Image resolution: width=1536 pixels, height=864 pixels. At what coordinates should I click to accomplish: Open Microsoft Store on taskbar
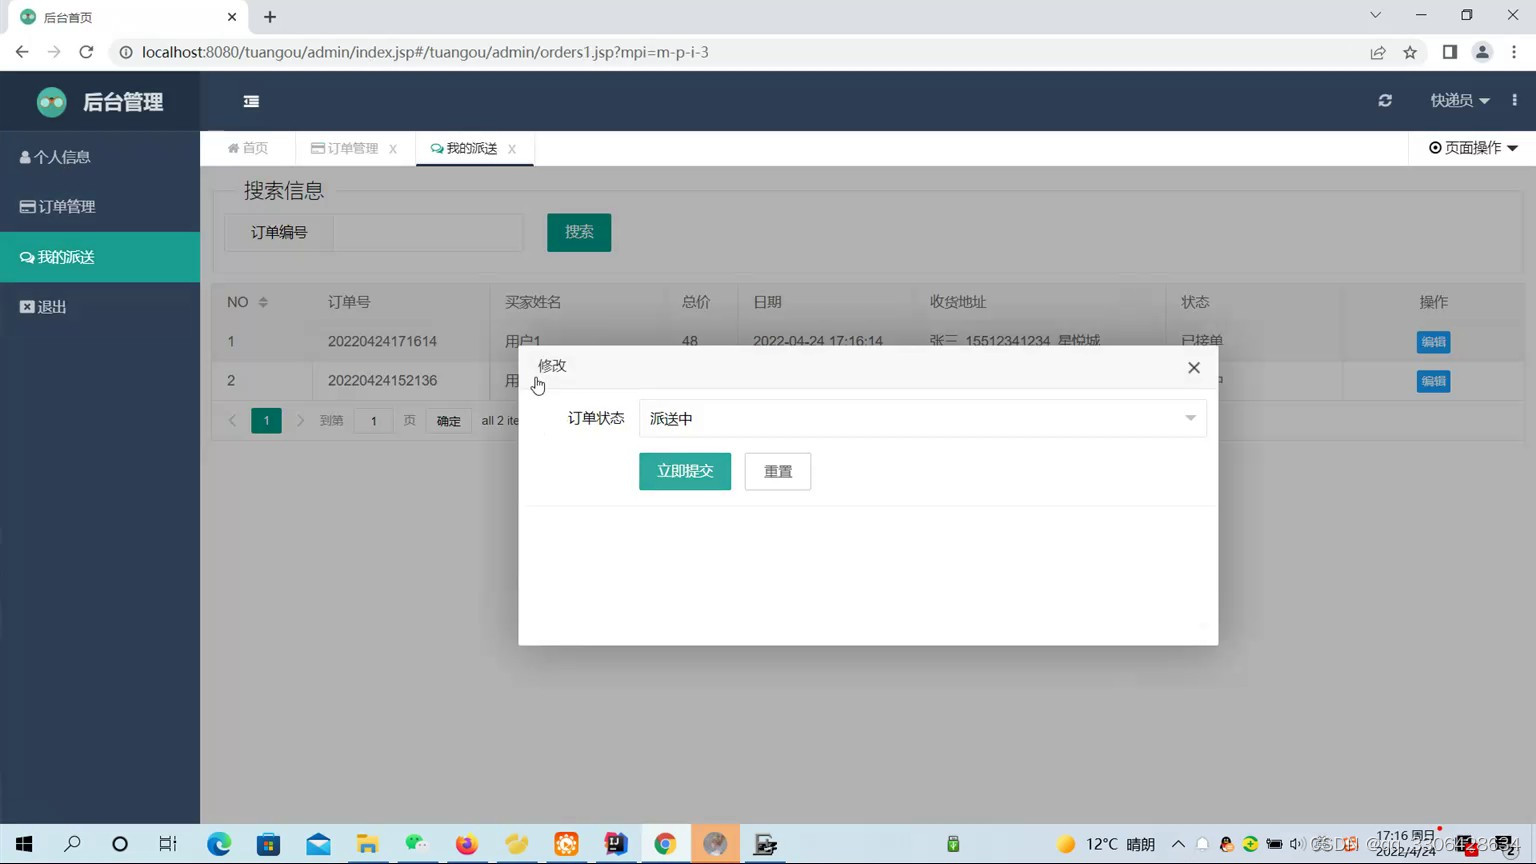(268, 844)
